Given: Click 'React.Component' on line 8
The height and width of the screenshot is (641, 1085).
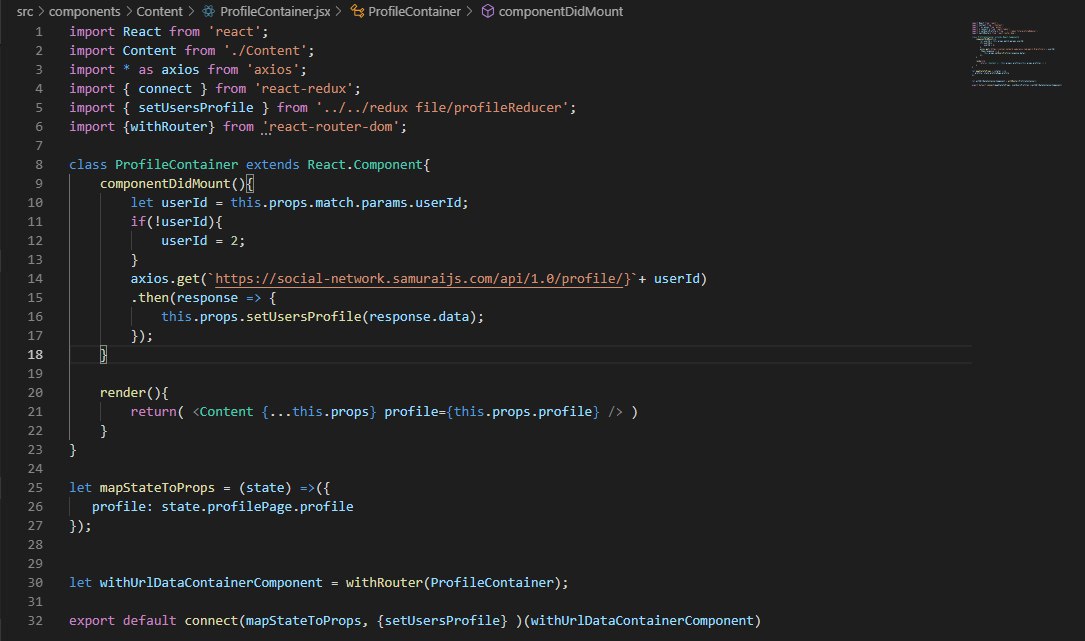Looking at the screenshot, I should click(x=365, y=165).
